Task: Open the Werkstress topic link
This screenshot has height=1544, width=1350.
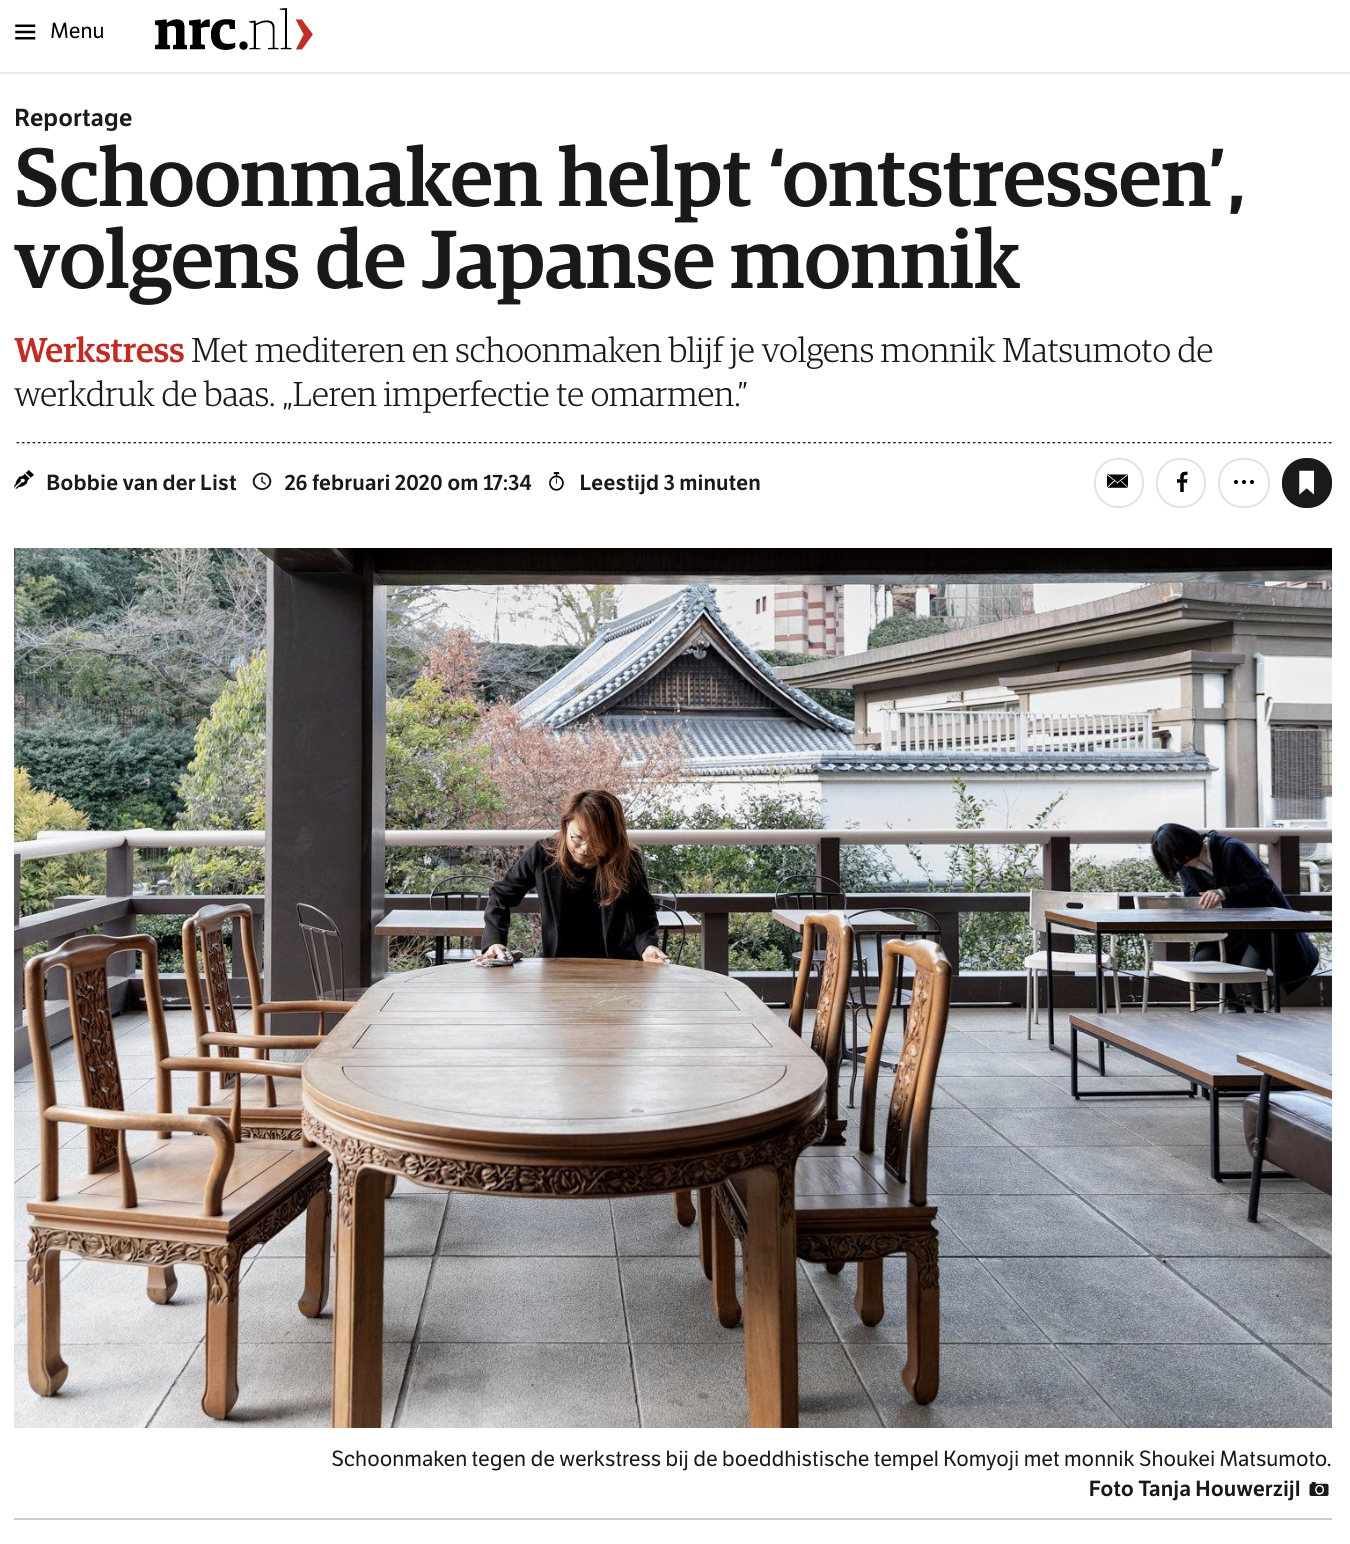Action: [99, 351]
